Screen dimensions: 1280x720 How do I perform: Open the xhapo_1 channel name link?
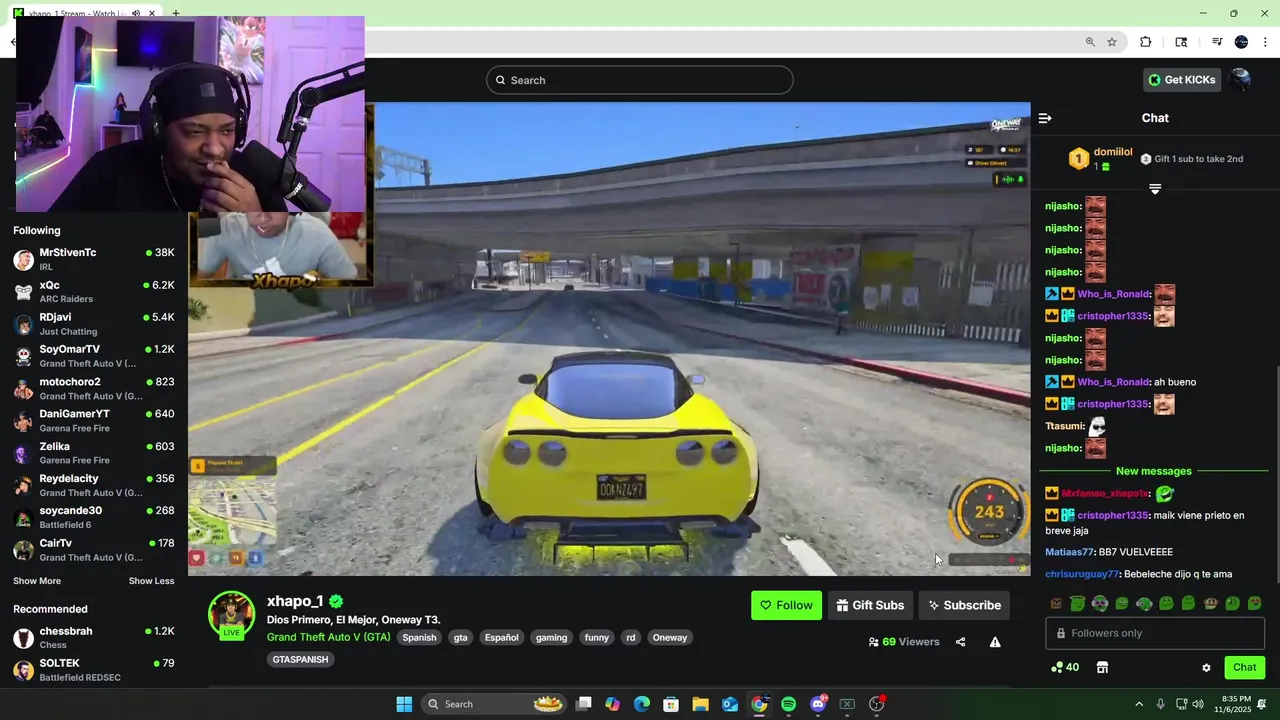pyautogui.click(x=295, y=601)
